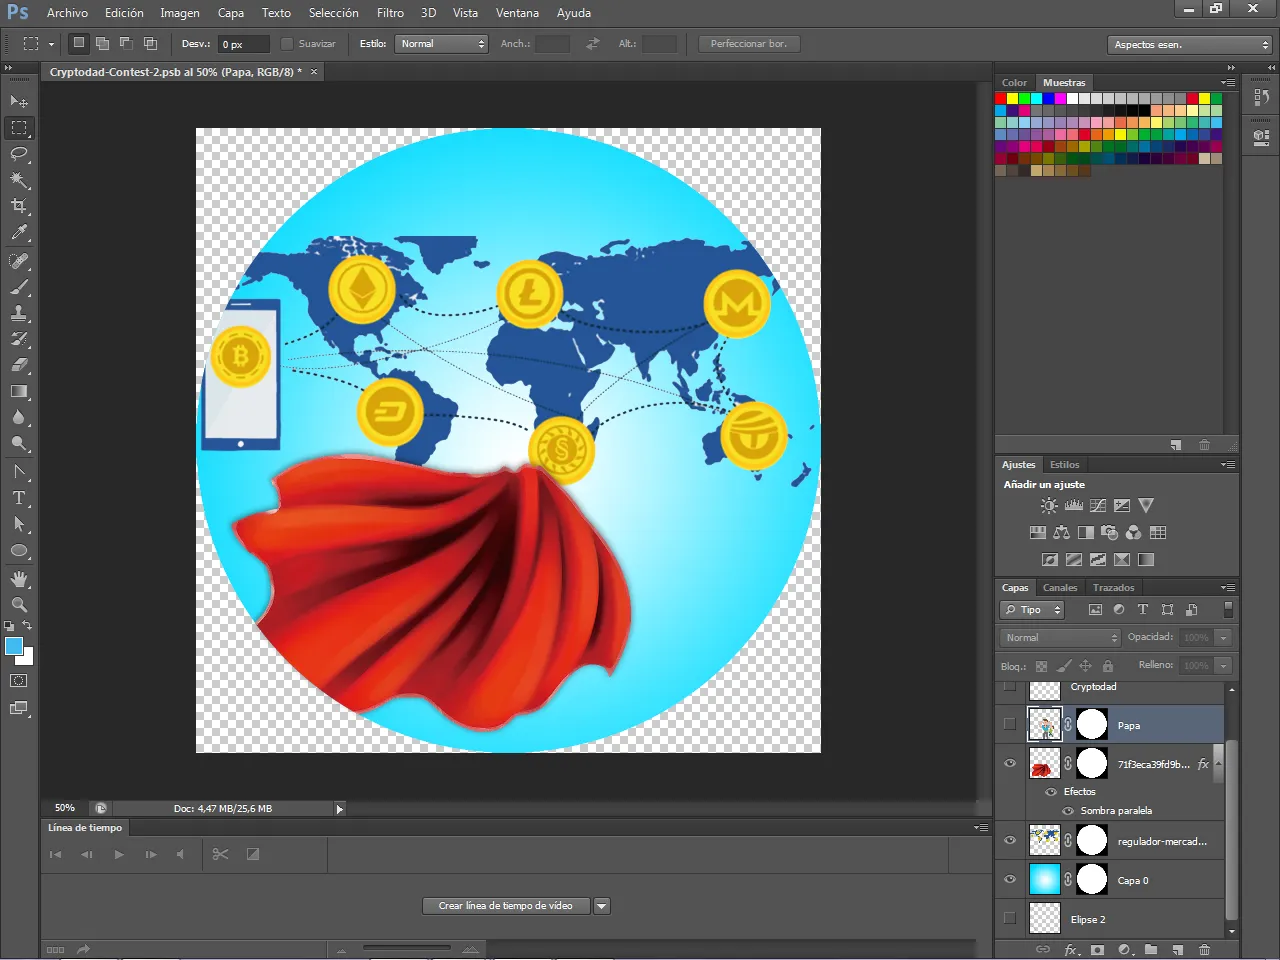Switch to the Trazados tab
The height and width of the screenshot is (960, 1280).
[1113, 588]
